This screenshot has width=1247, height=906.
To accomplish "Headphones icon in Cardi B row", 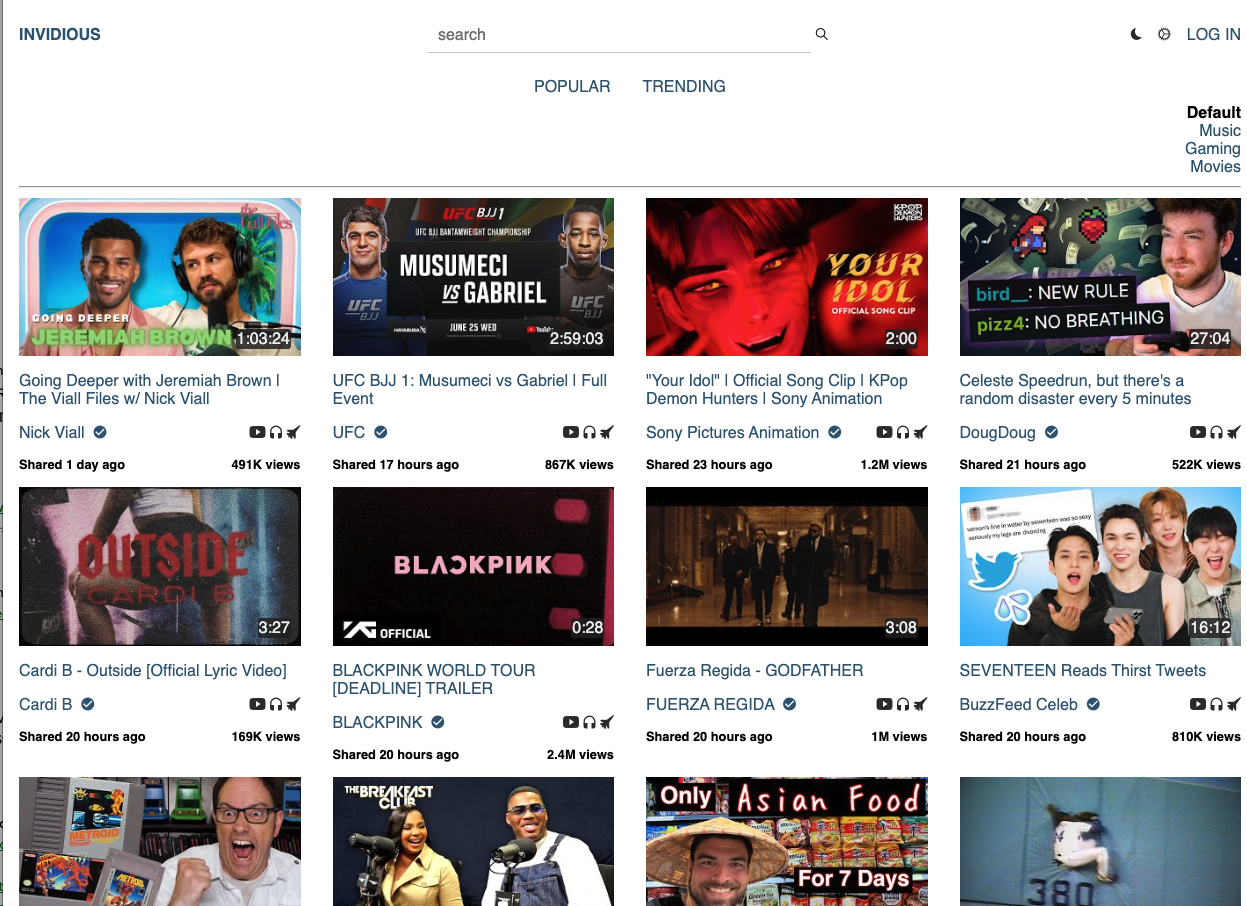I will click(x=276, y=704).
